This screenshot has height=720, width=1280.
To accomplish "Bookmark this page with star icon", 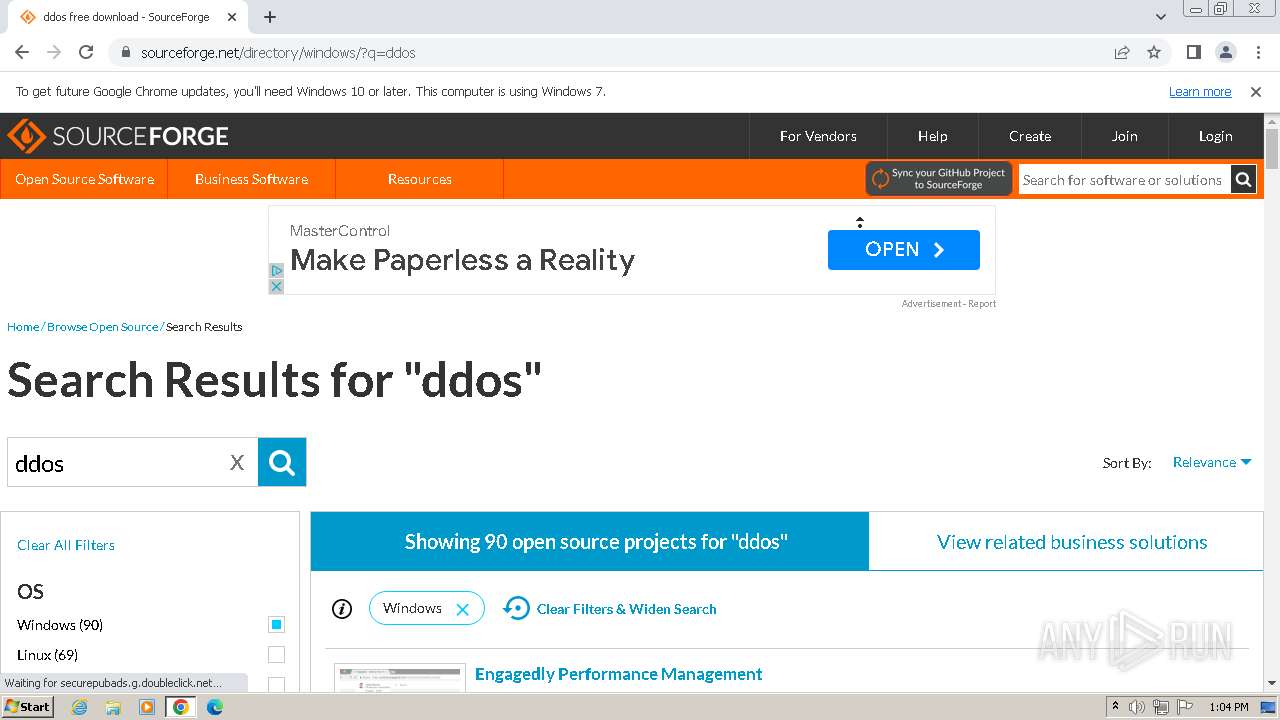I will coord(1154,53).
